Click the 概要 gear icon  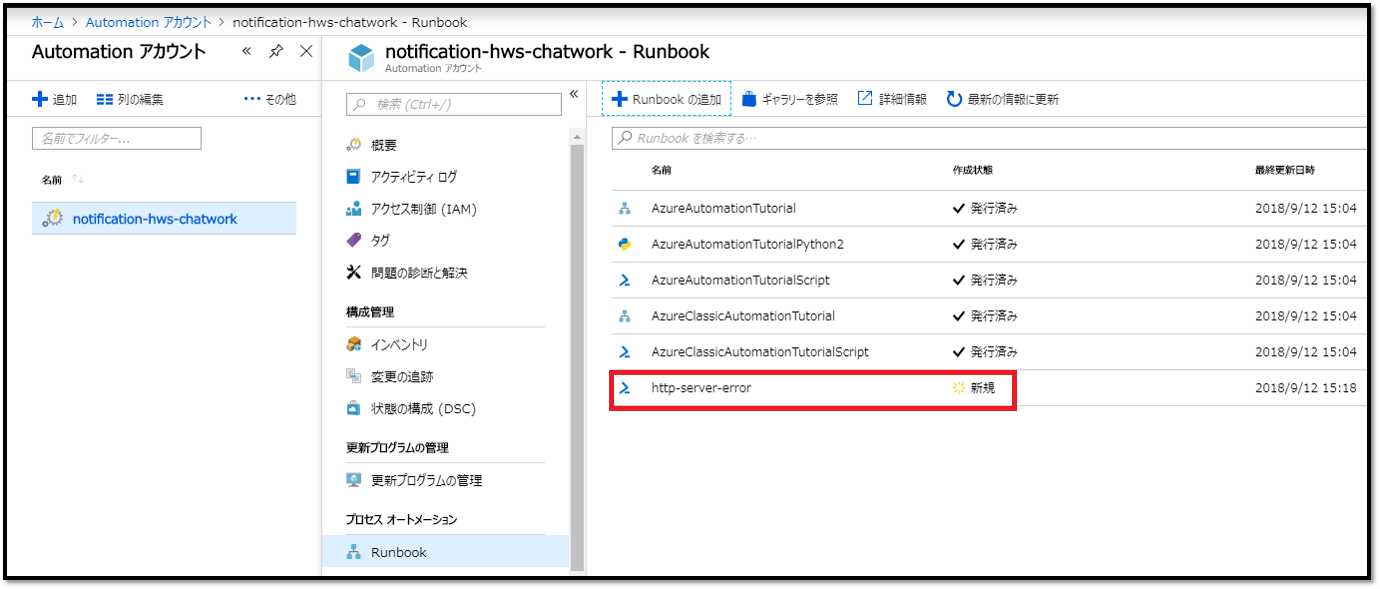[353, 145]
